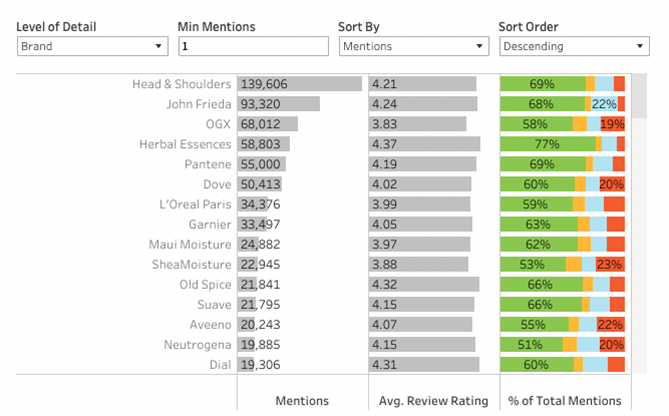669x416 pixels.
Task: Click the % of Total Mentions header
Action: [x=565, y=401]
